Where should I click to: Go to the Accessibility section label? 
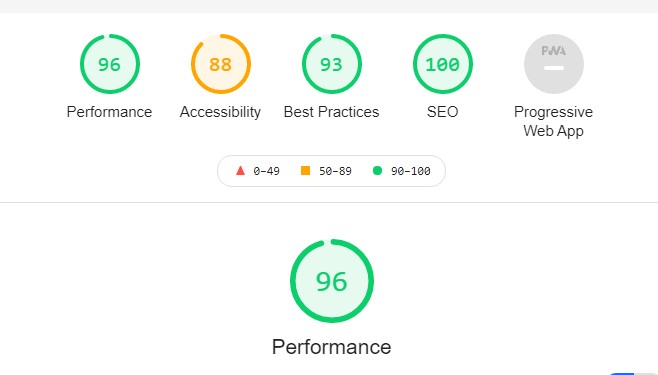pos(220,112)
